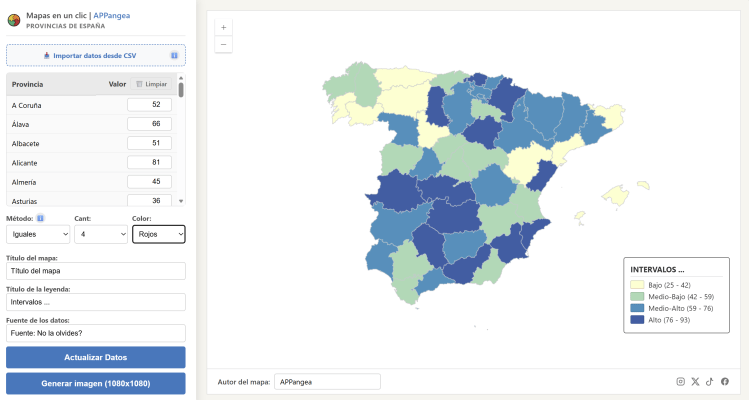Click the Título del mapa input field

pyautogui.click(x=96, y=271)
